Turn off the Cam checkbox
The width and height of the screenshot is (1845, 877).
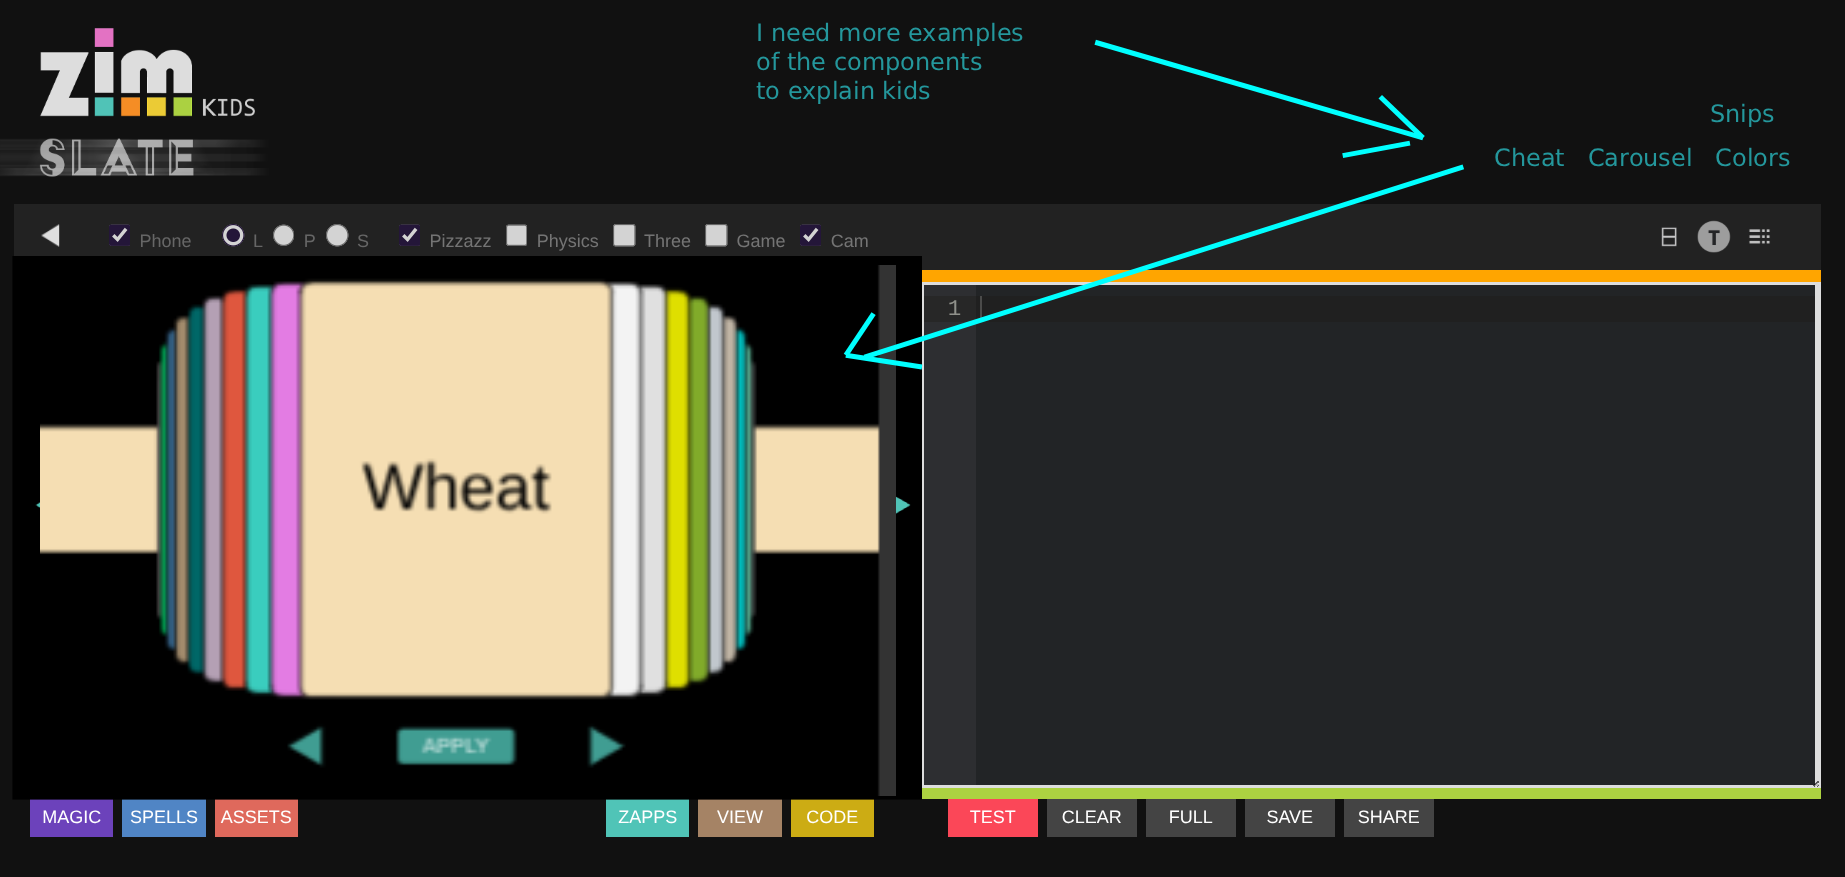click(x=811, y=235)
